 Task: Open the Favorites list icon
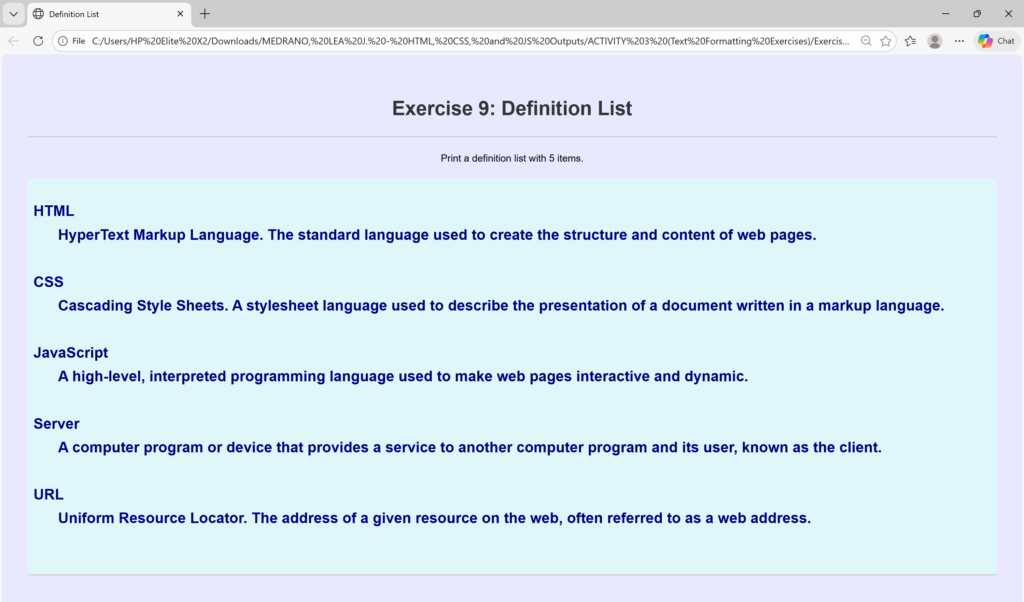tap(910, 41)
